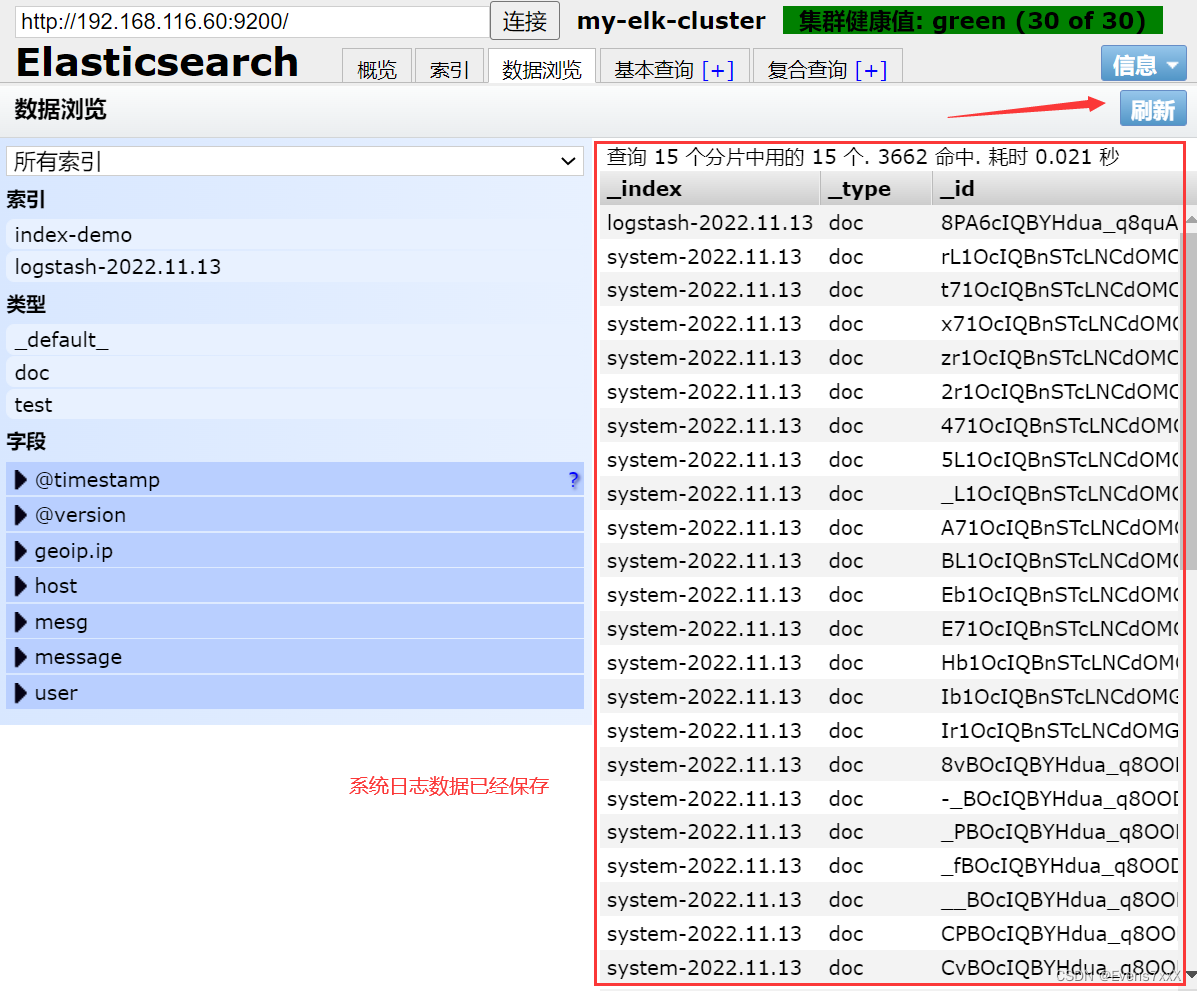Expand the @version field

point(295,515)
